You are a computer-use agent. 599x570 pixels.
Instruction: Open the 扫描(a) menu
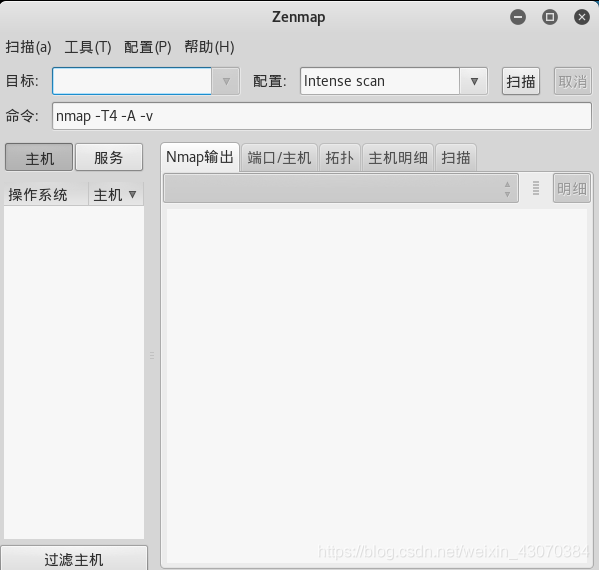[x=28, y=47]
